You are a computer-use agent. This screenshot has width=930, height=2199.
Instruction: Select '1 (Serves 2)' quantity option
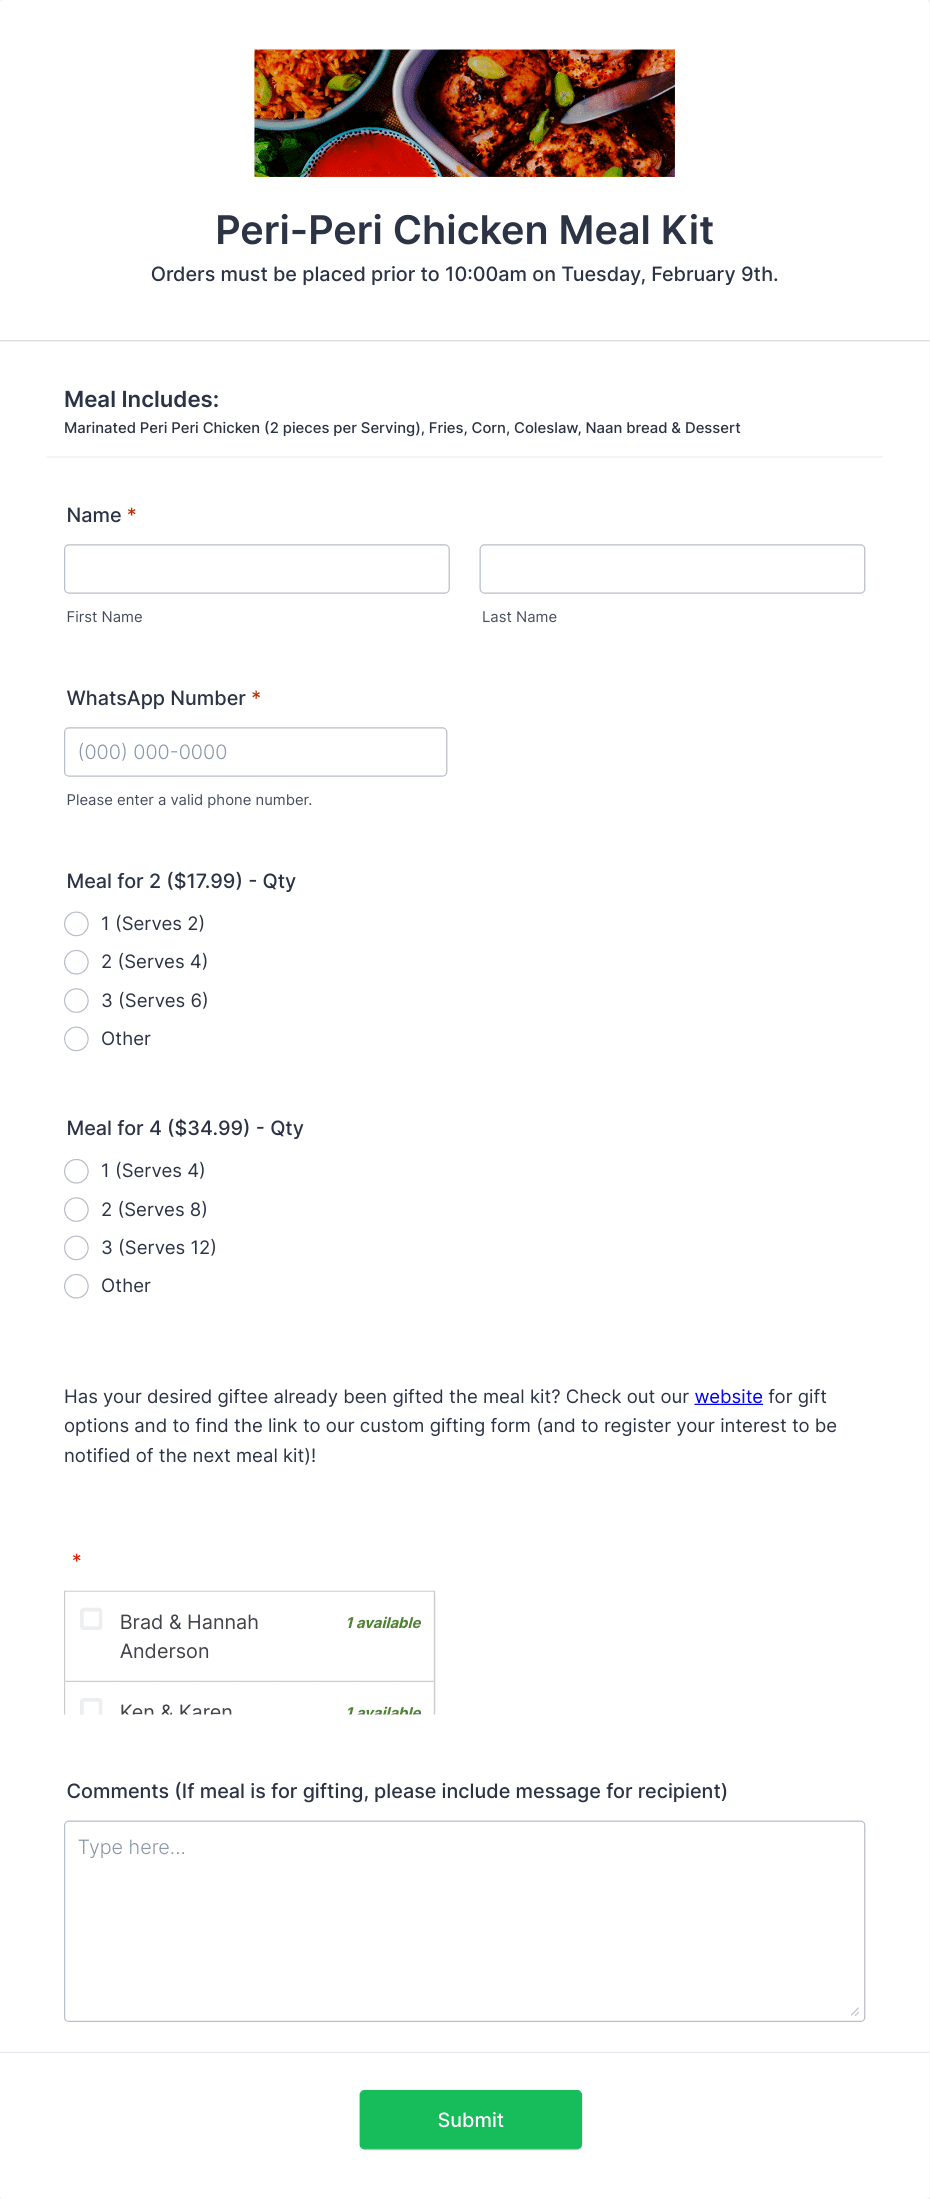(x=76, y=923)
